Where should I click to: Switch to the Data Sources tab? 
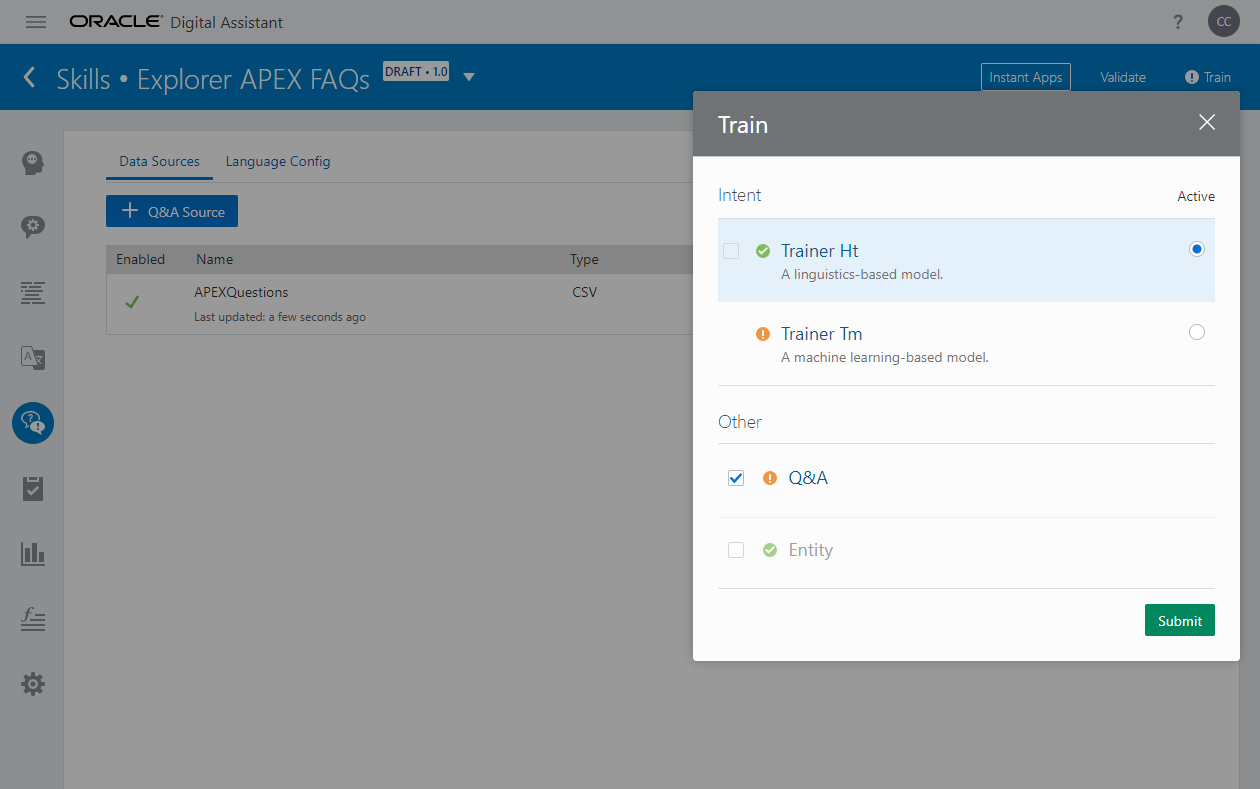click(x=159, y=161)
